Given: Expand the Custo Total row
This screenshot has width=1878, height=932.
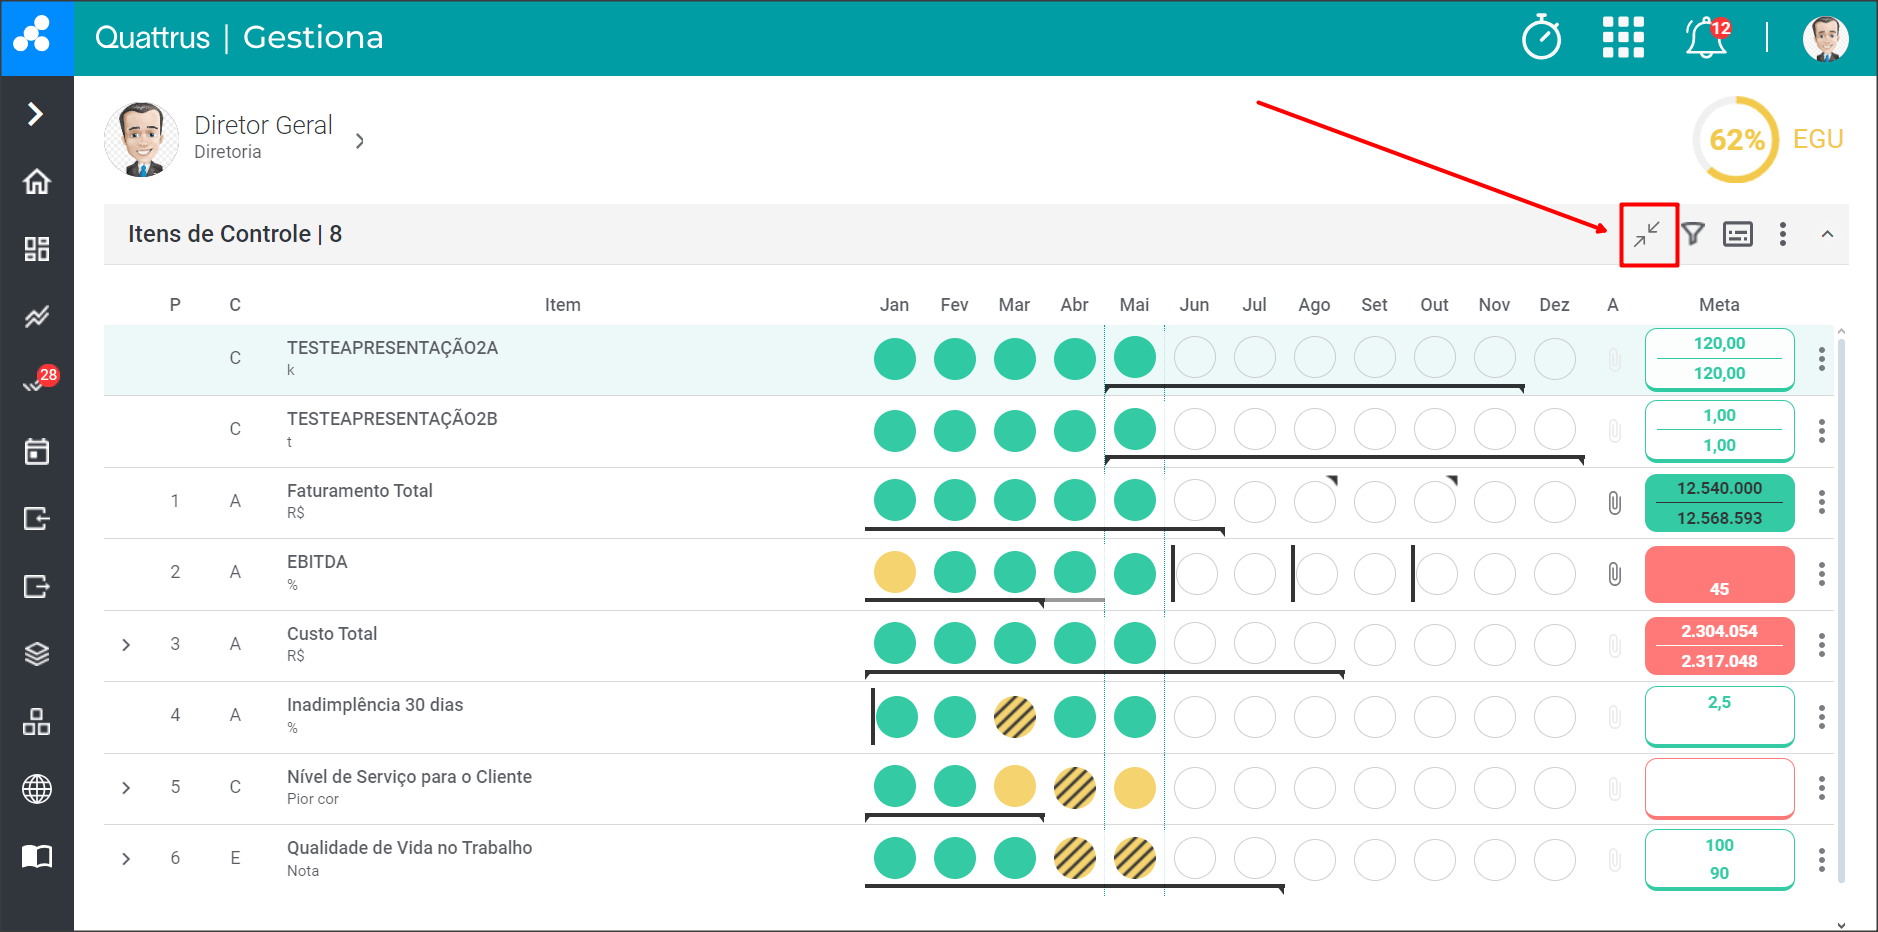Looking at the screenshot, I should (126, 645).
